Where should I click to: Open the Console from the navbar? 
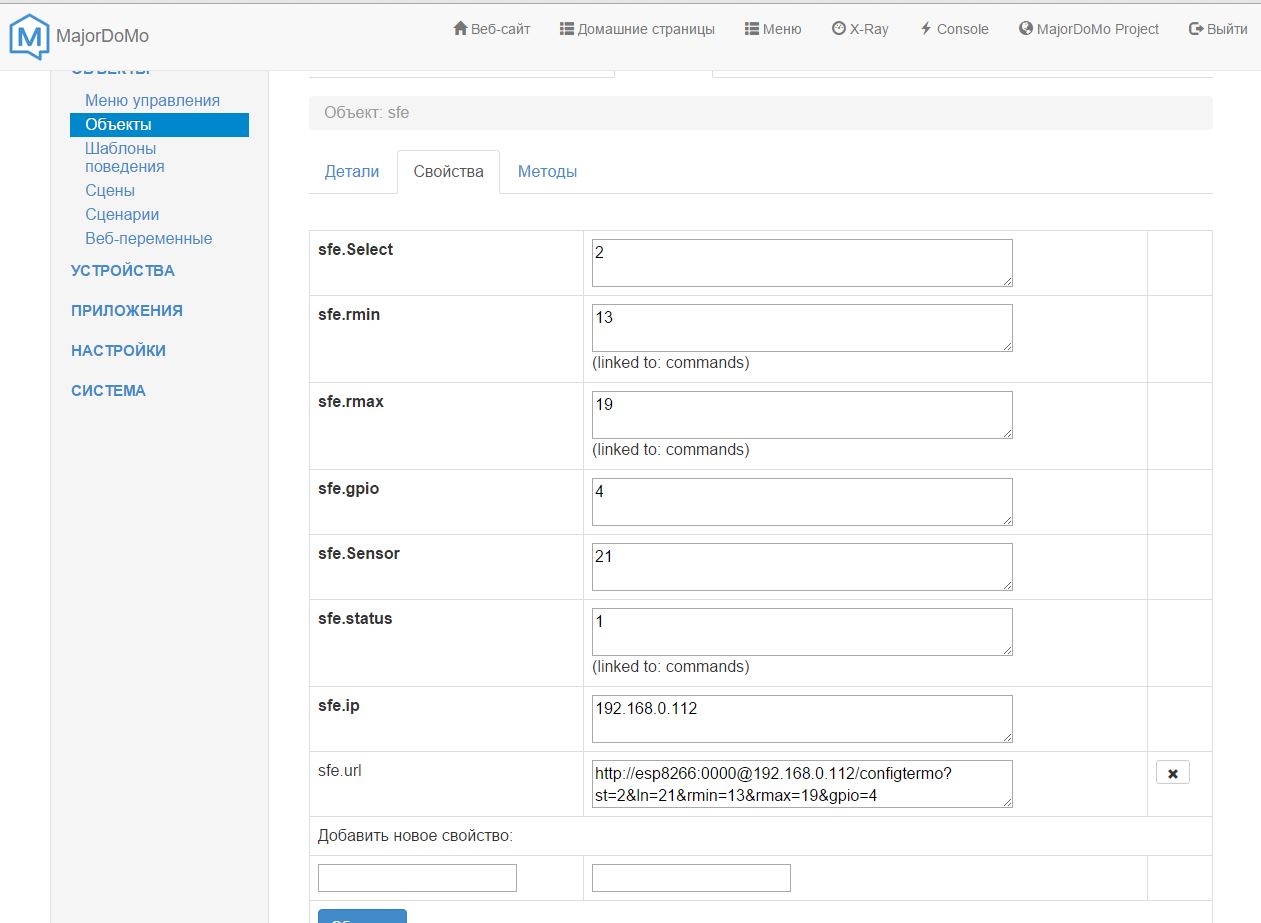pos(954,29)
